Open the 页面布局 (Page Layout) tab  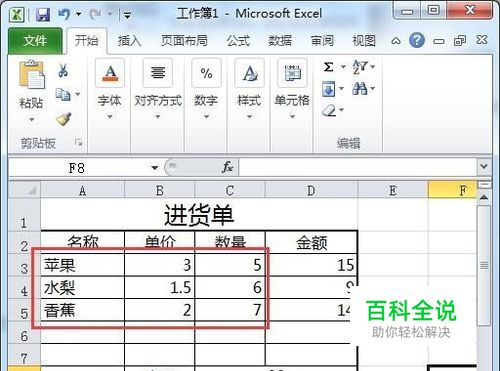(x=184, y=41)
